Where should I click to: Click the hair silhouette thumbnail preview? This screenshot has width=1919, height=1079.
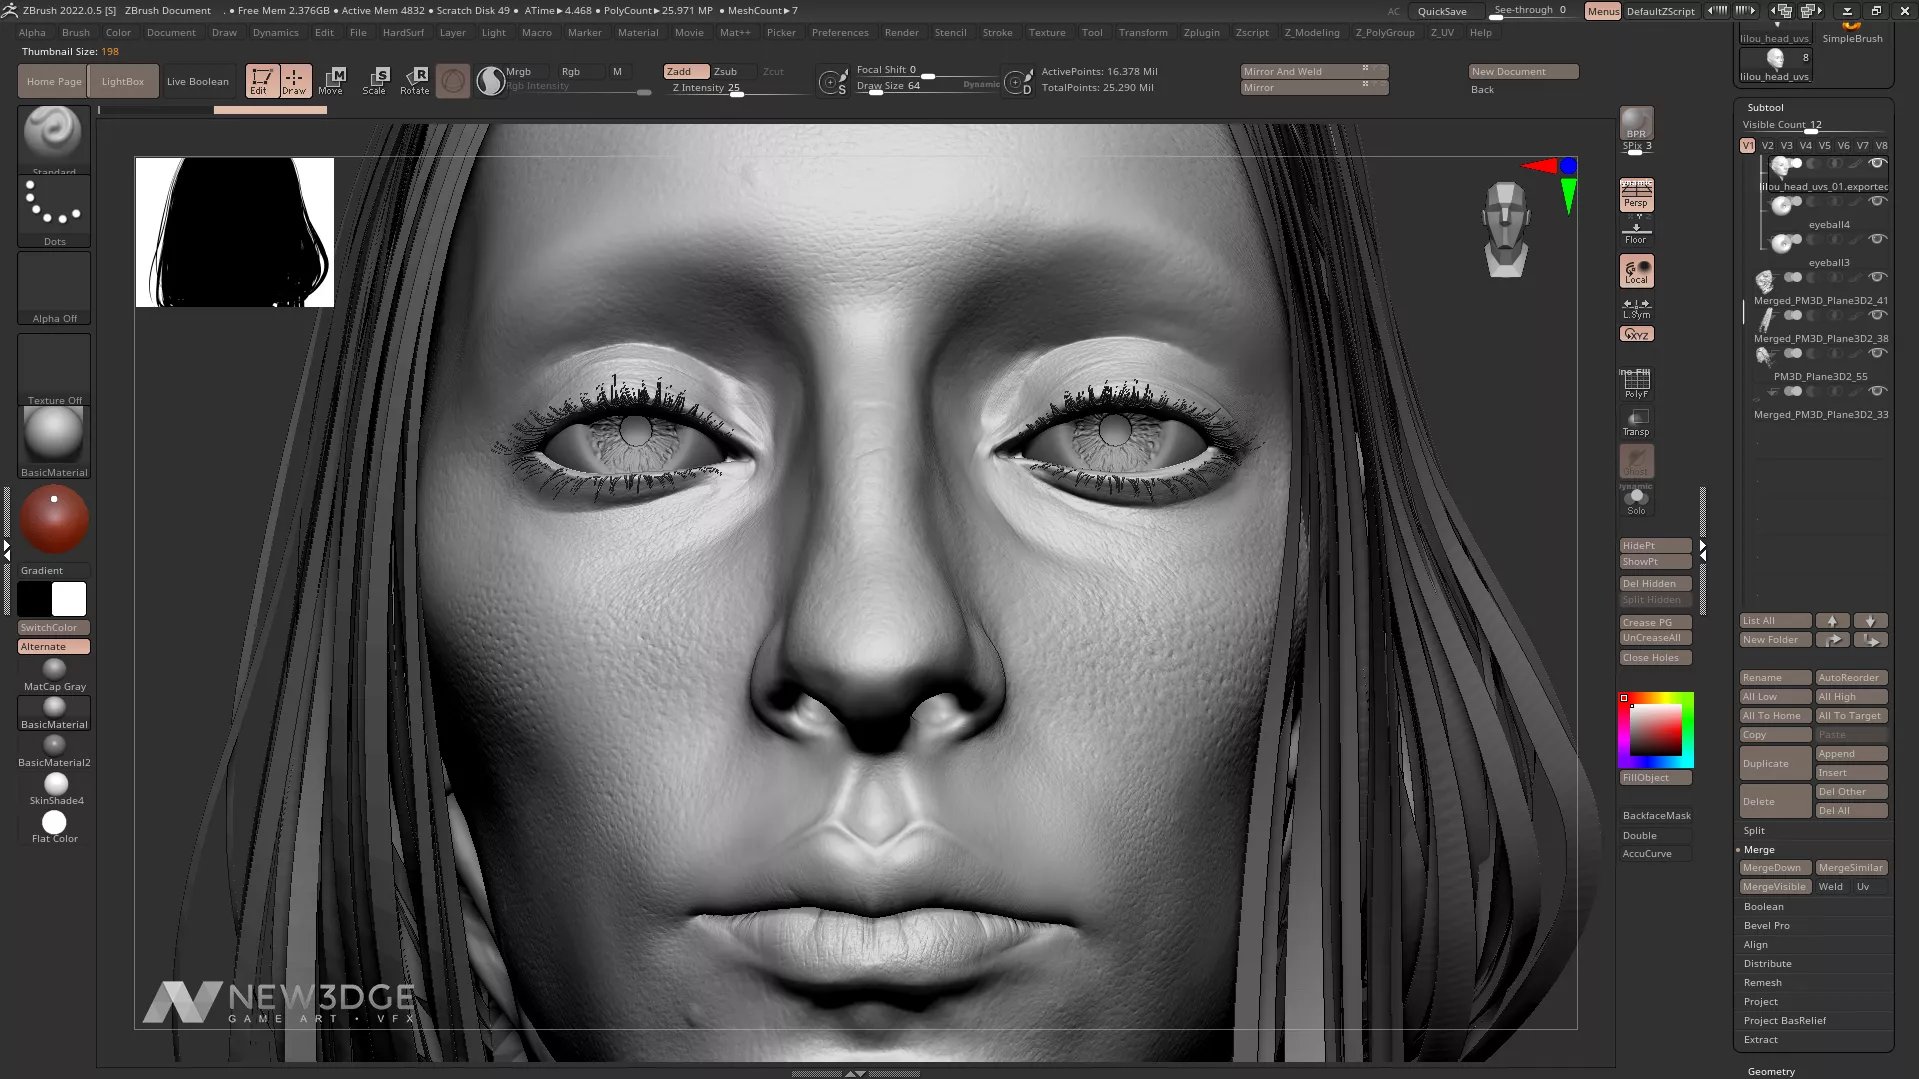[235, 232]
